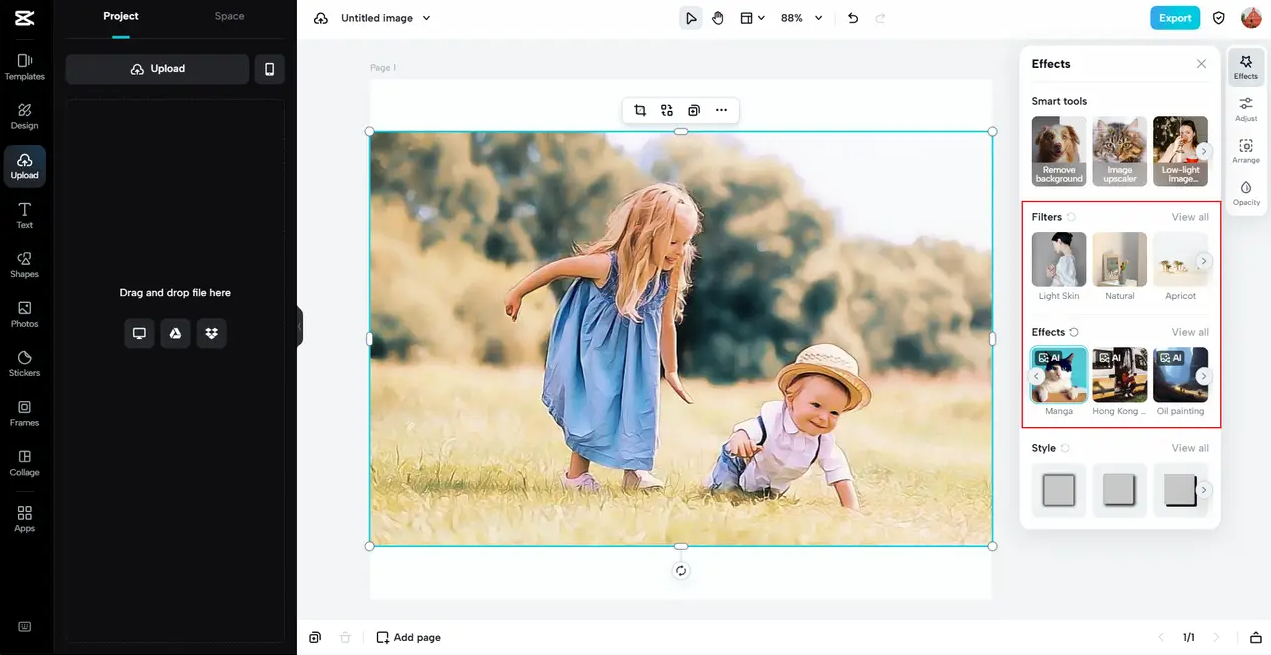
Task: Open the Collage panel
Action: [x=24, y=463]
